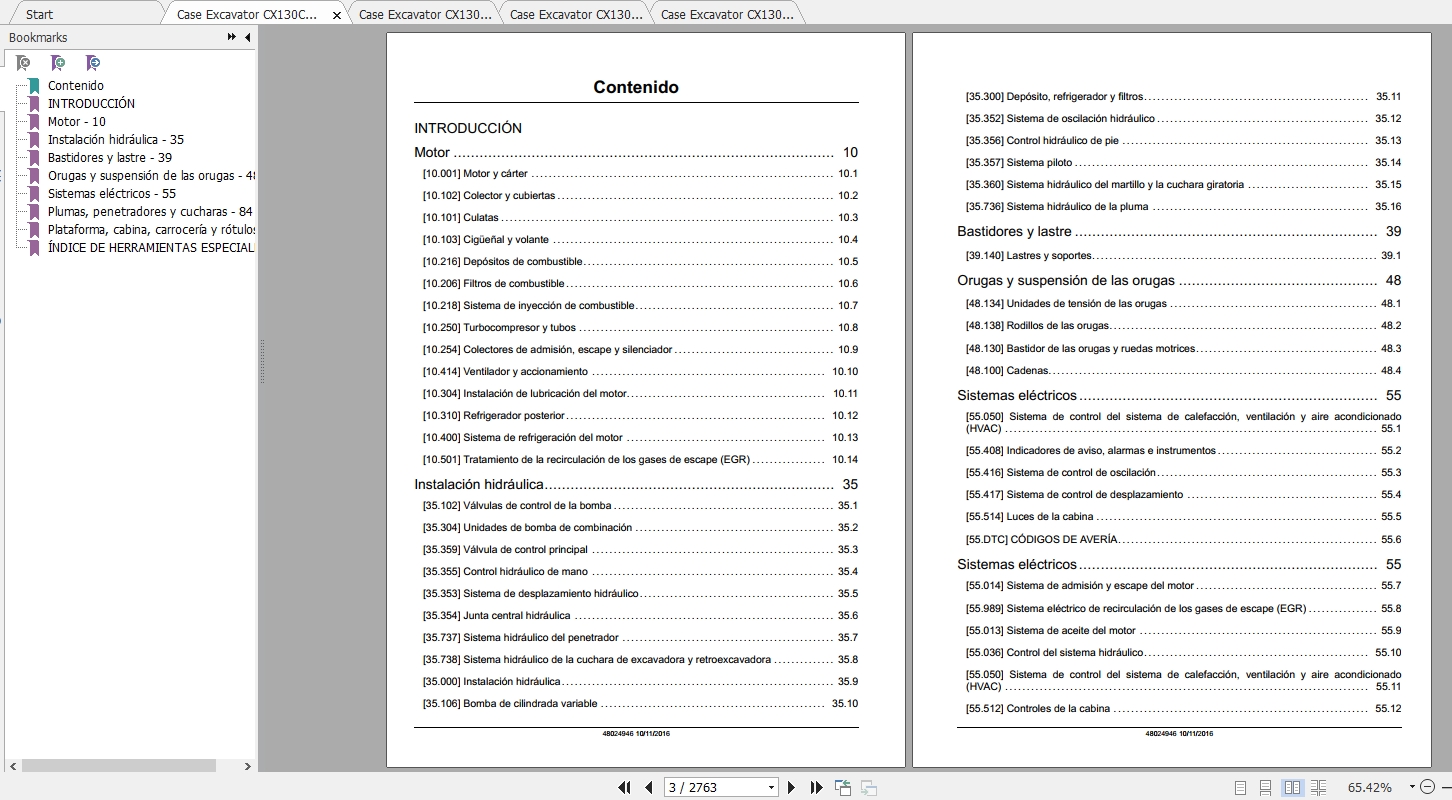The height and width of the screenshot is (800, 1452).
Task: Click the delete bookmark icon
Action: (22, 63)
